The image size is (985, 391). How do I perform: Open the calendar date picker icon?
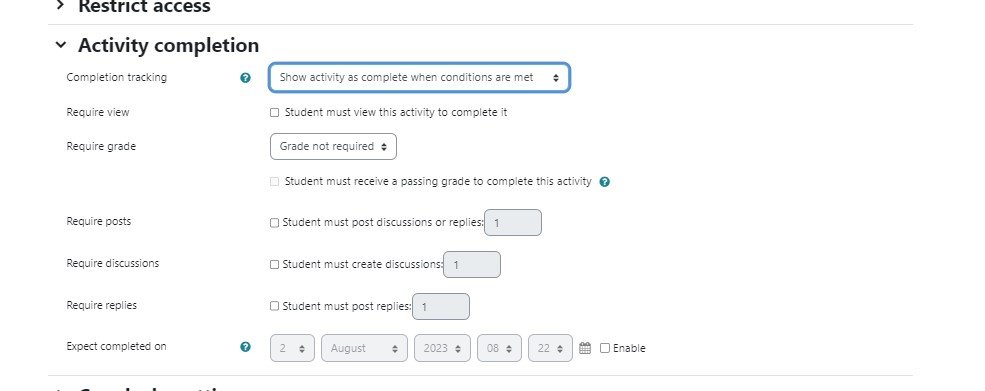pyautogui.click(x=585, y=348)
